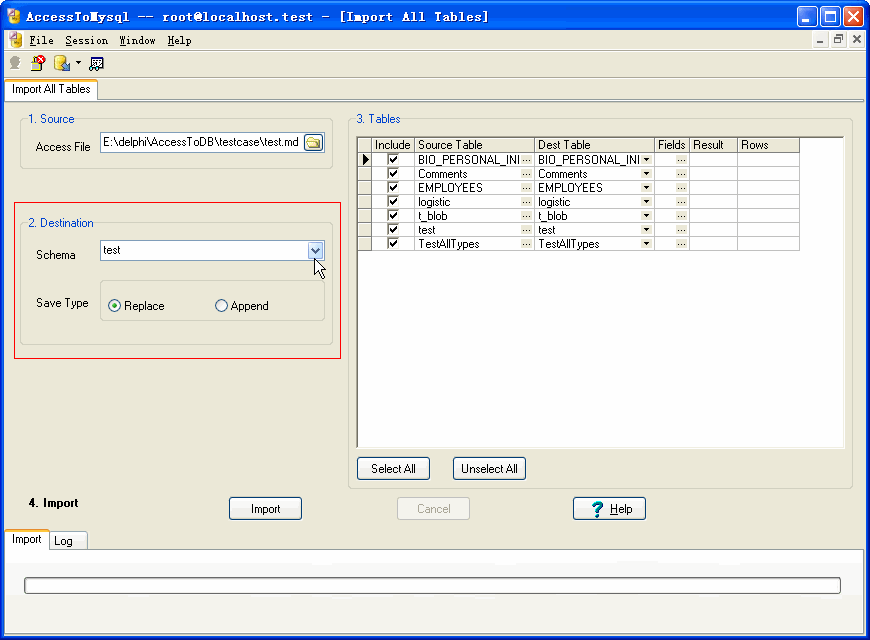Screen dimensions: 870x640
Task: Click the ellipsis beside source table BIO_PERSONAL_INI
Action: (x=526, y=160)
